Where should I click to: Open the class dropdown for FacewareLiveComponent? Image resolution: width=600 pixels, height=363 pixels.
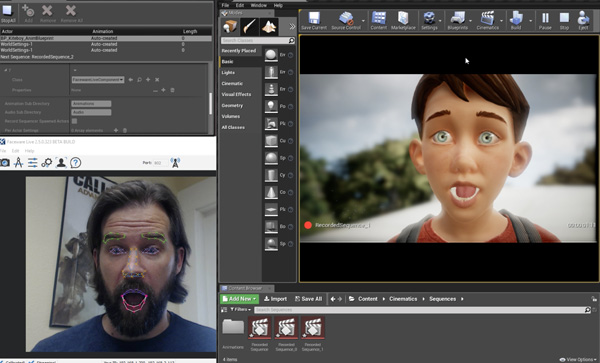click(98, 80)
